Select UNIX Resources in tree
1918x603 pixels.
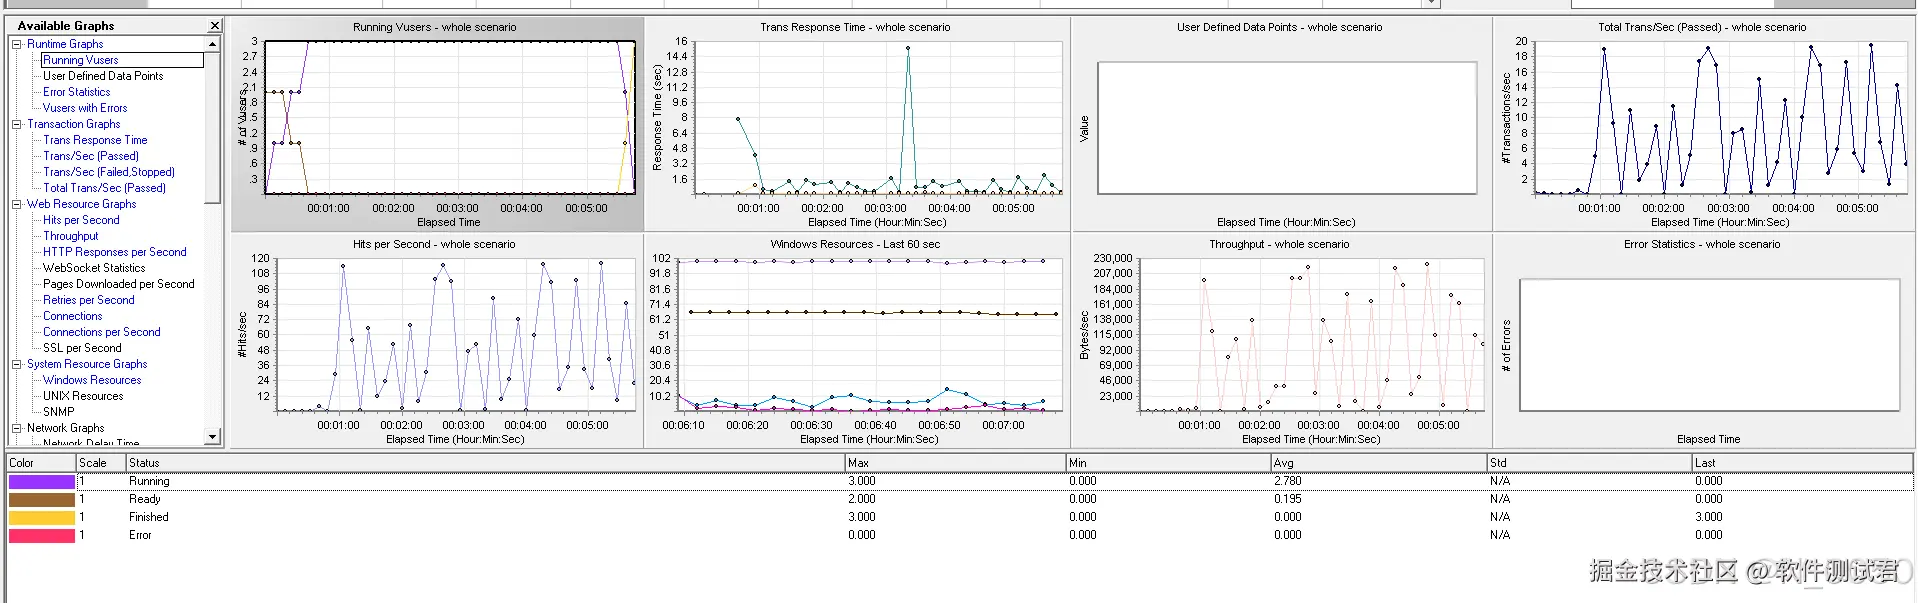(83, 396)
